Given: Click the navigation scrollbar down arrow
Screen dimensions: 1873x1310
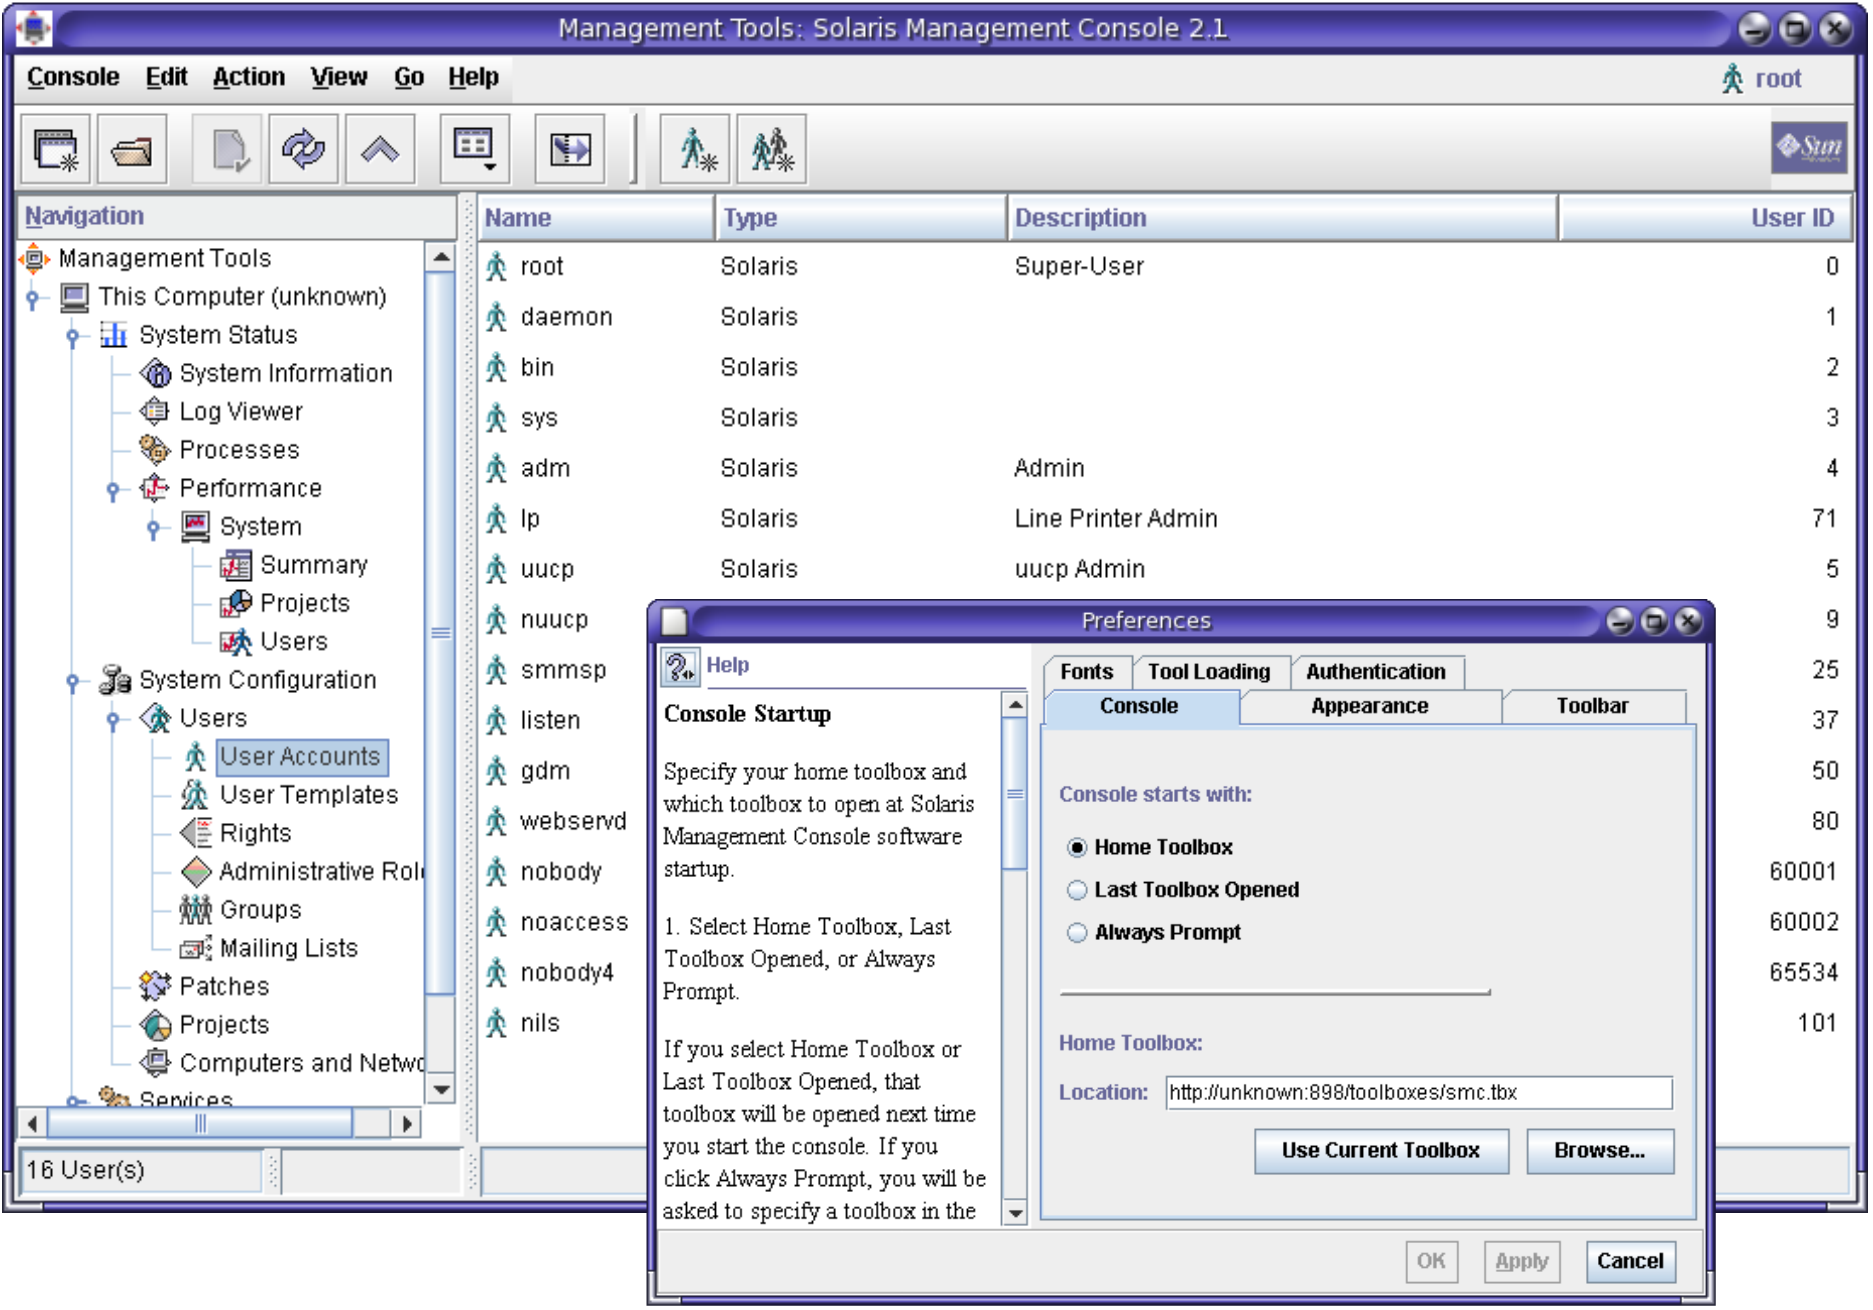Looking at the screenshot, I should click(x=441, y=1088).
